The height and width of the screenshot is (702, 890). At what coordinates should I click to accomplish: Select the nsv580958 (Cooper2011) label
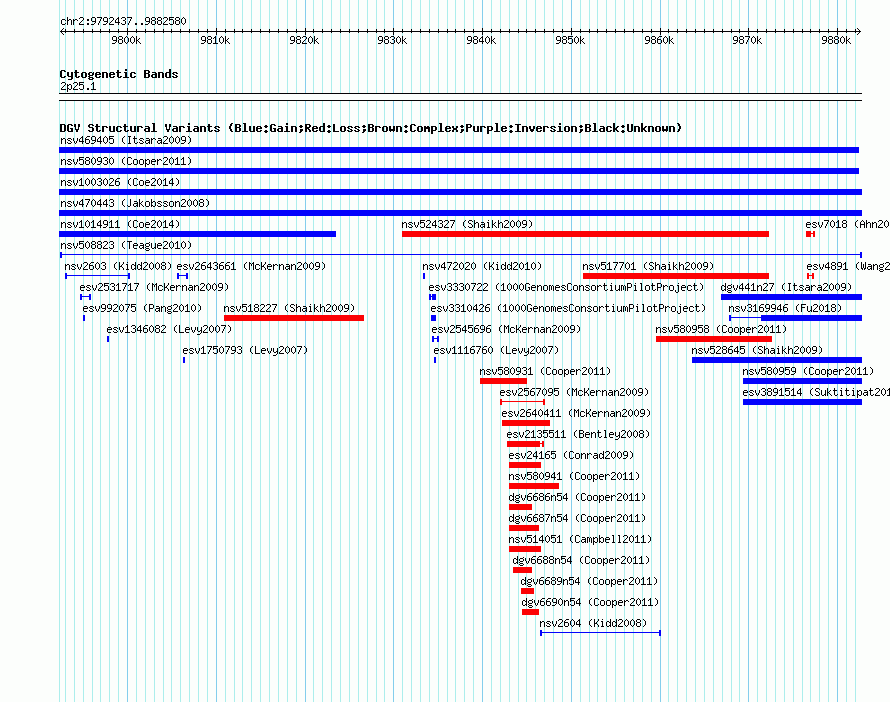(x=721, y=329)
